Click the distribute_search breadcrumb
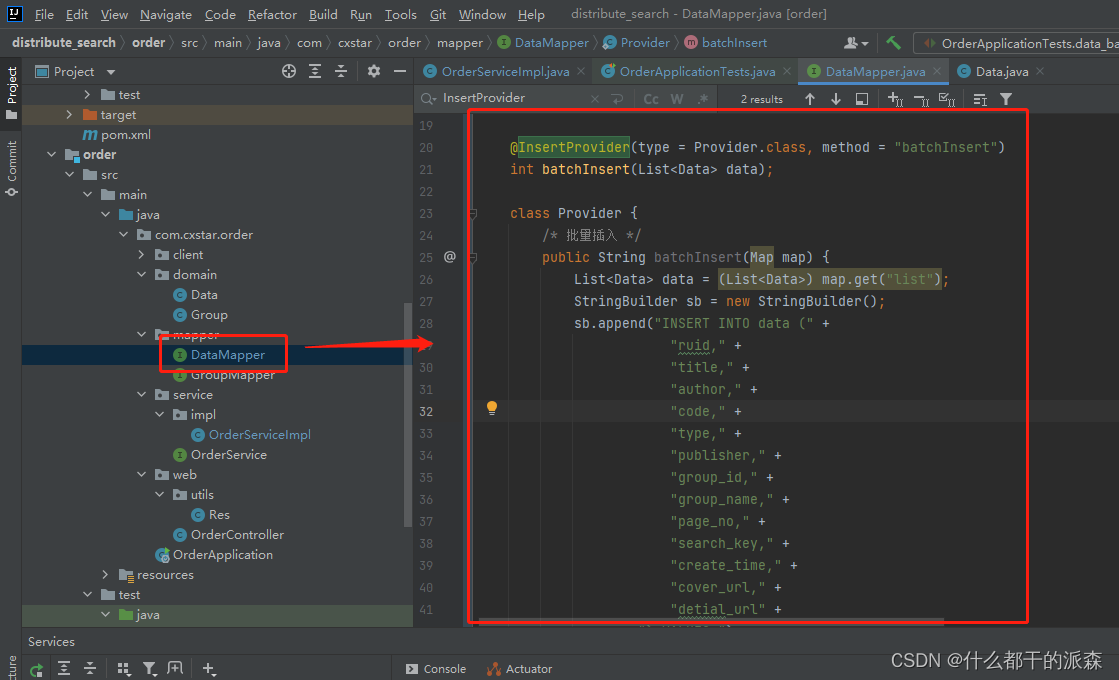Screen dimensions: 1119x680 [64, 43]
